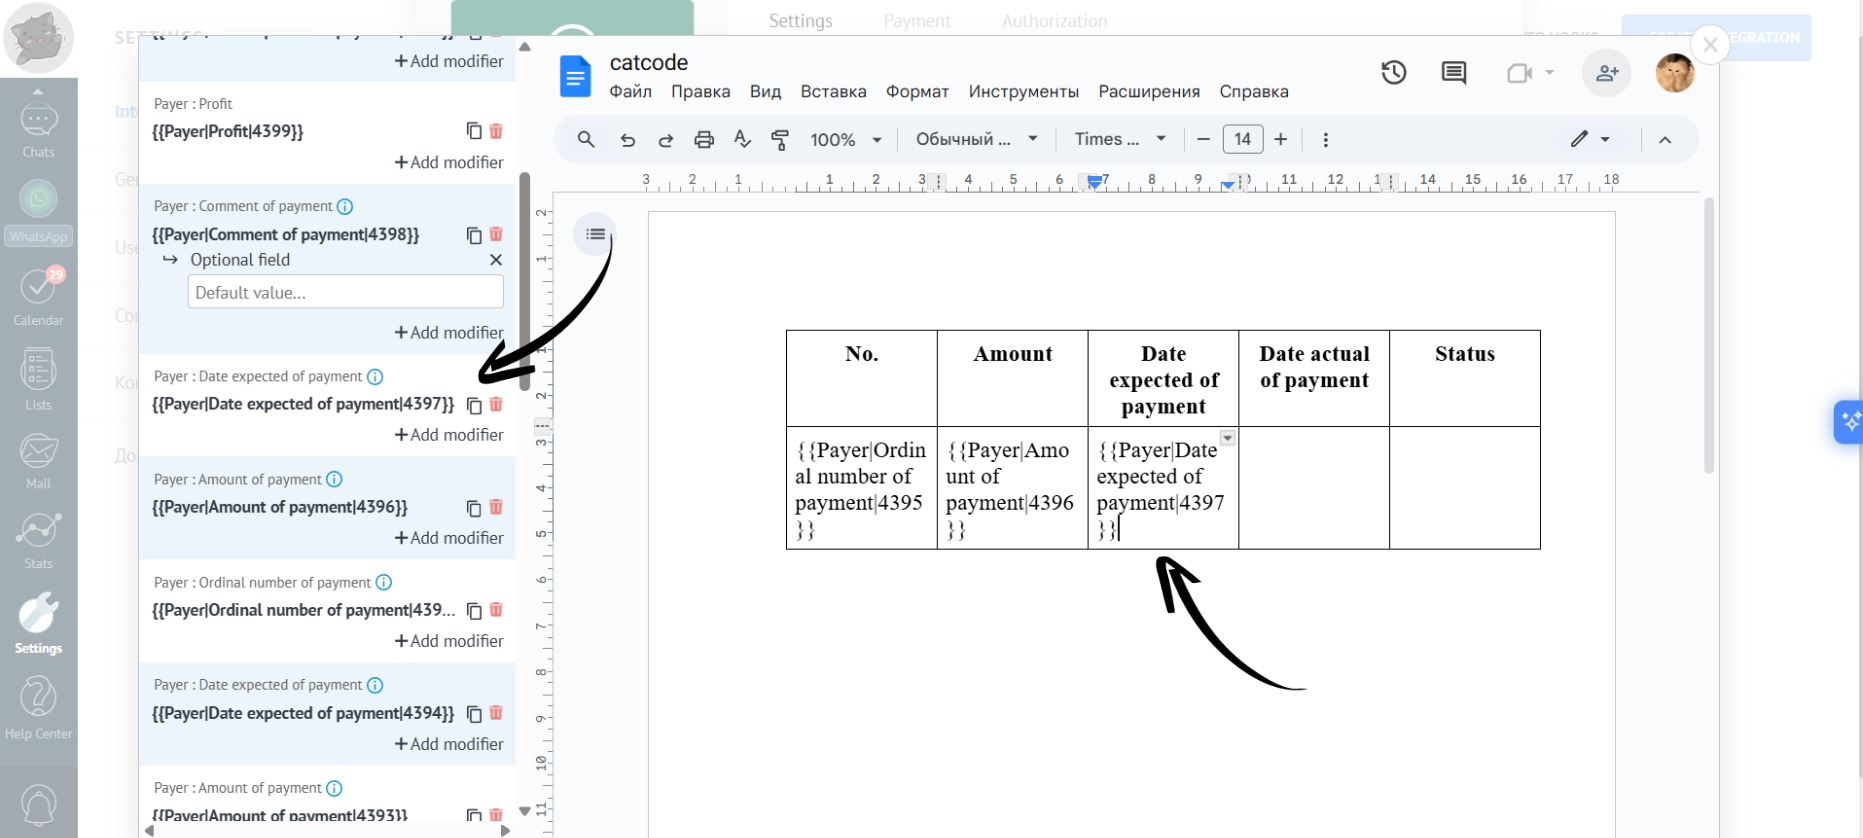The width and height of the screenshot is (1863, 838).
Task: Open document outline icon
Action: pos(595,234)
